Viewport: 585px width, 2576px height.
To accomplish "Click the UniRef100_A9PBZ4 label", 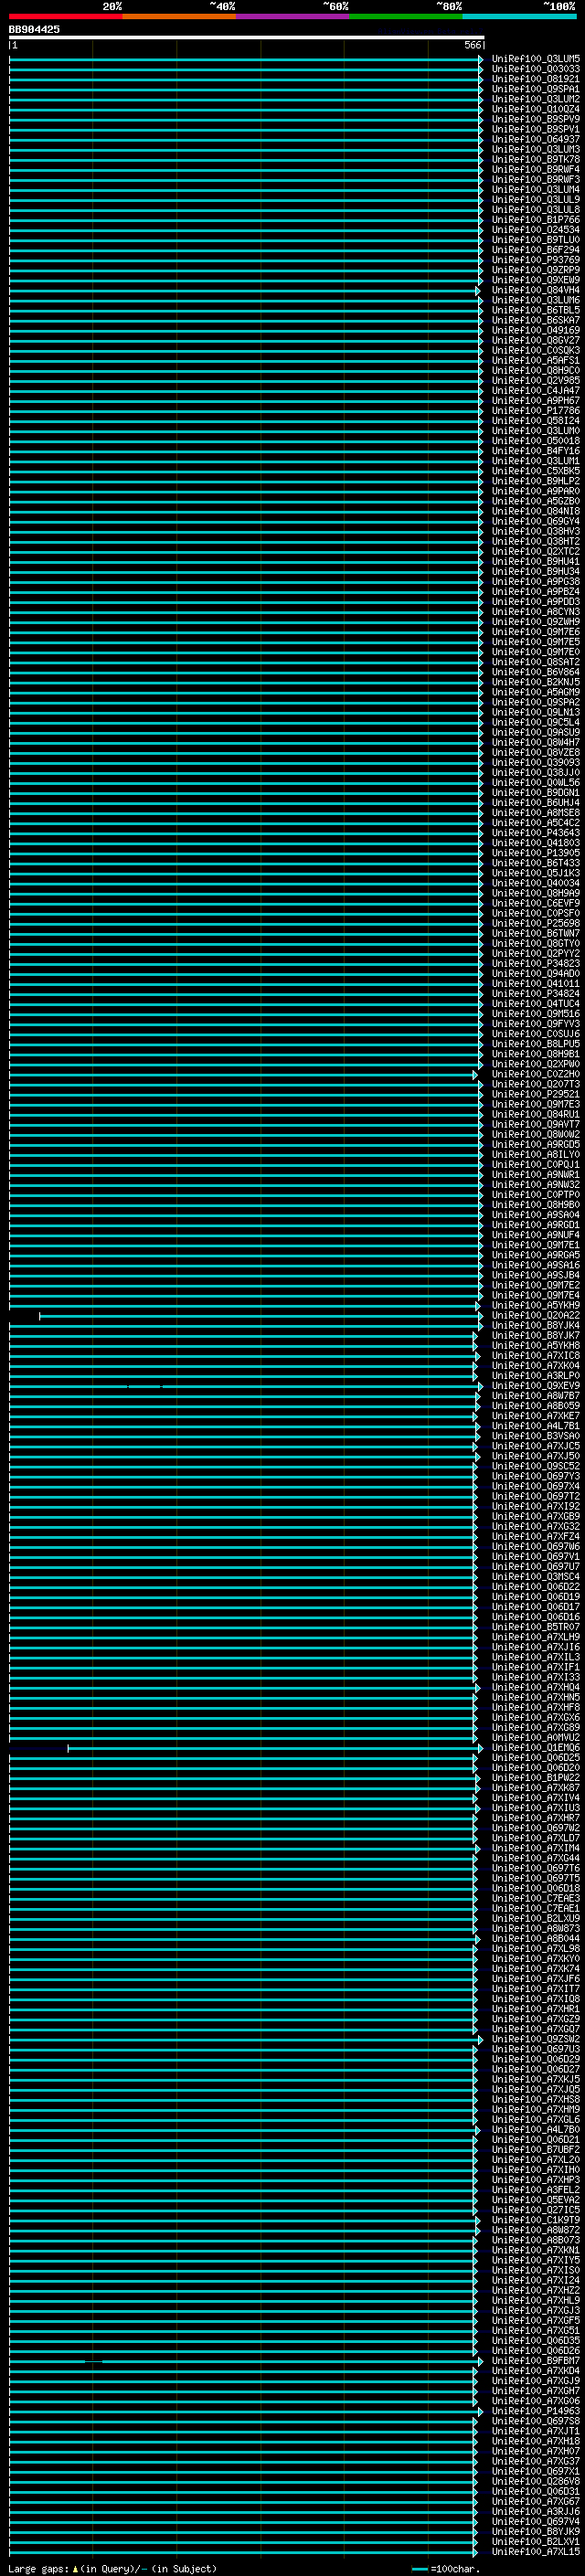I will [x=535, y=591].
